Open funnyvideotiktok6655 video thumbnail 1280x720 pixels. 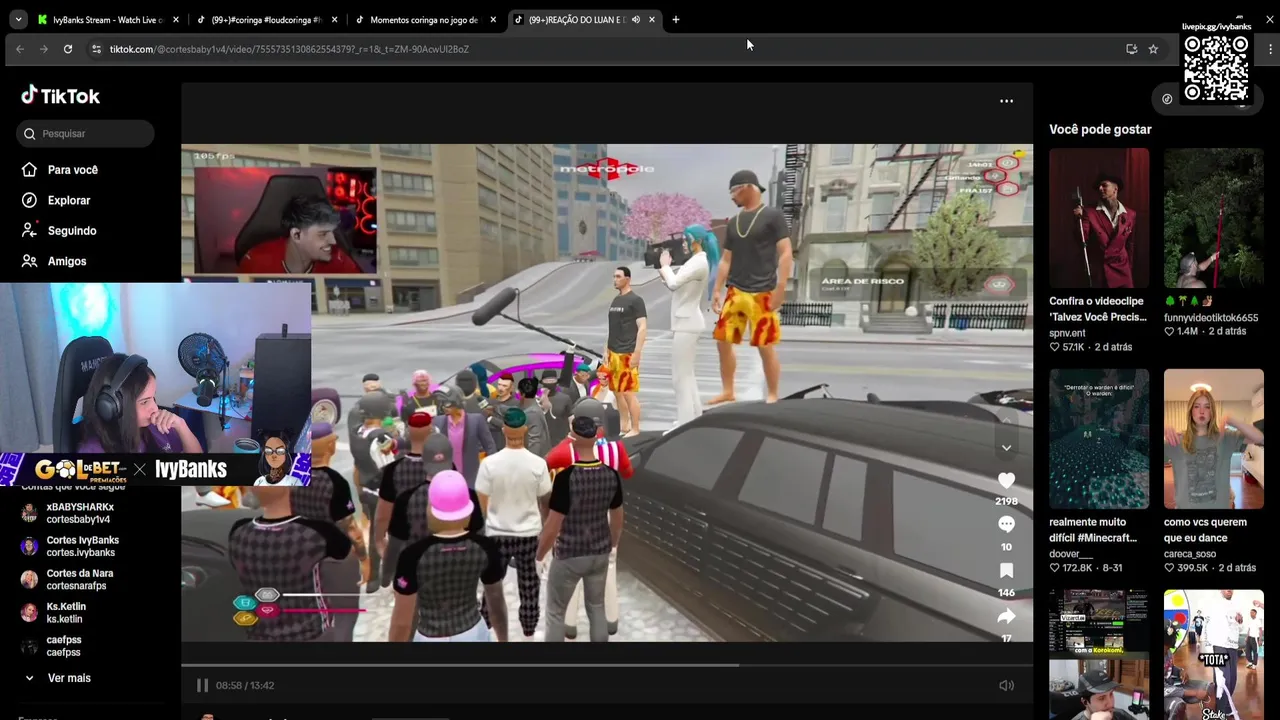pos(1214,218)
